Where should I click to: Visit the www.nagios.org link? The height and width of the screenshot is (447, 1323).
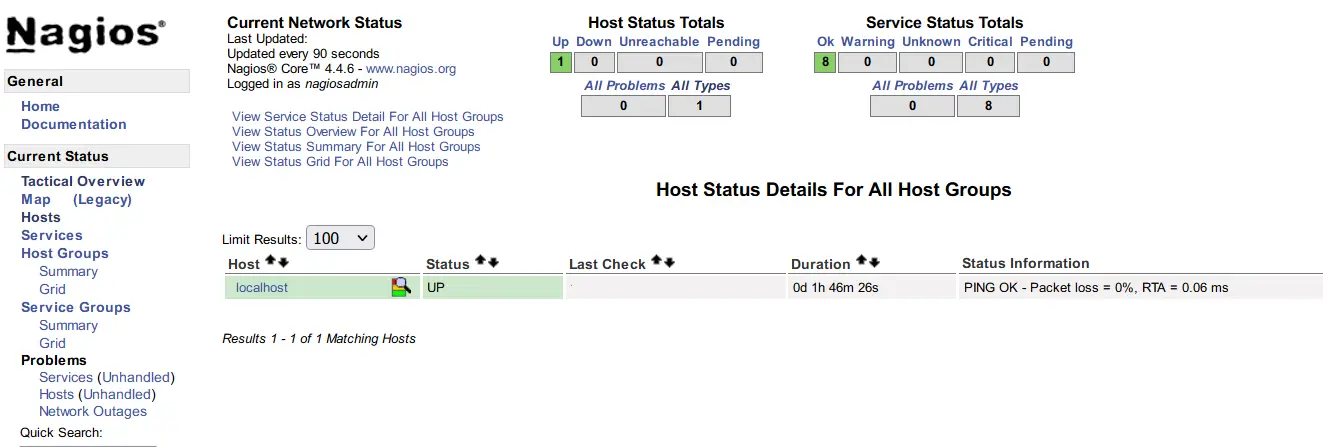coord(411,69)
